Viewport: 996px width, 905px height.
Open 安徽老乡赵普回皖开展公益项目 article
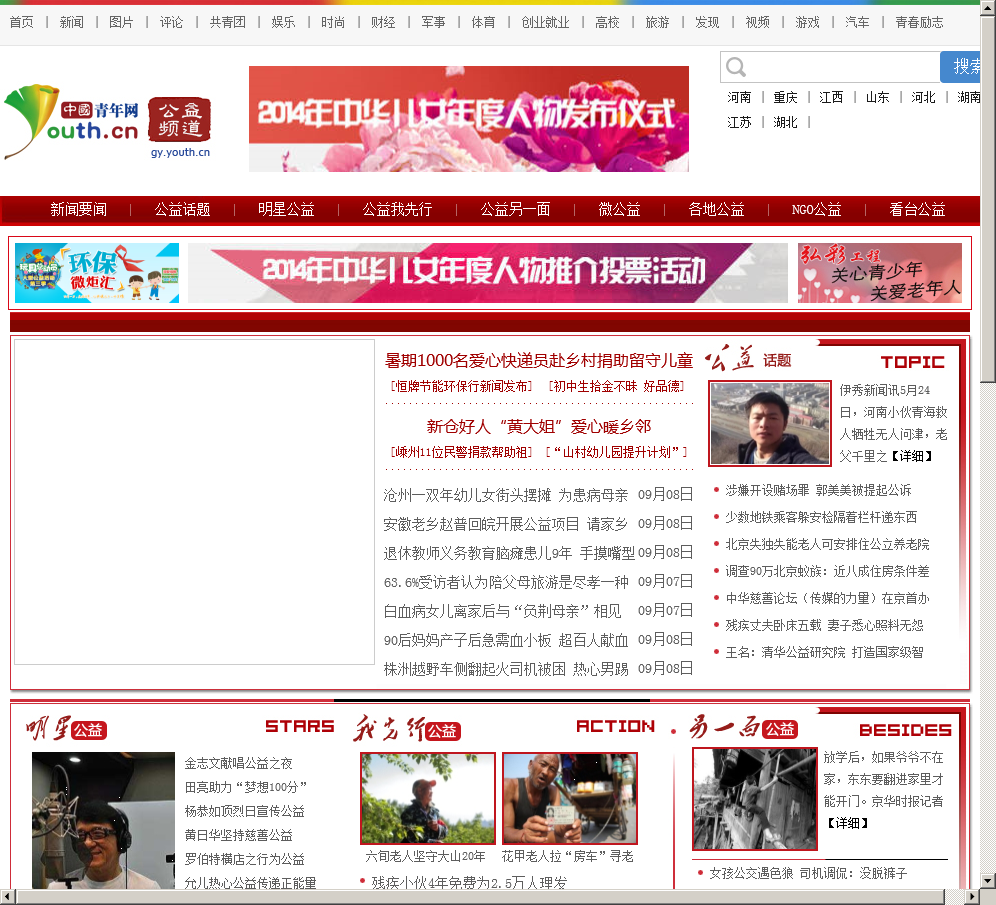506,524
